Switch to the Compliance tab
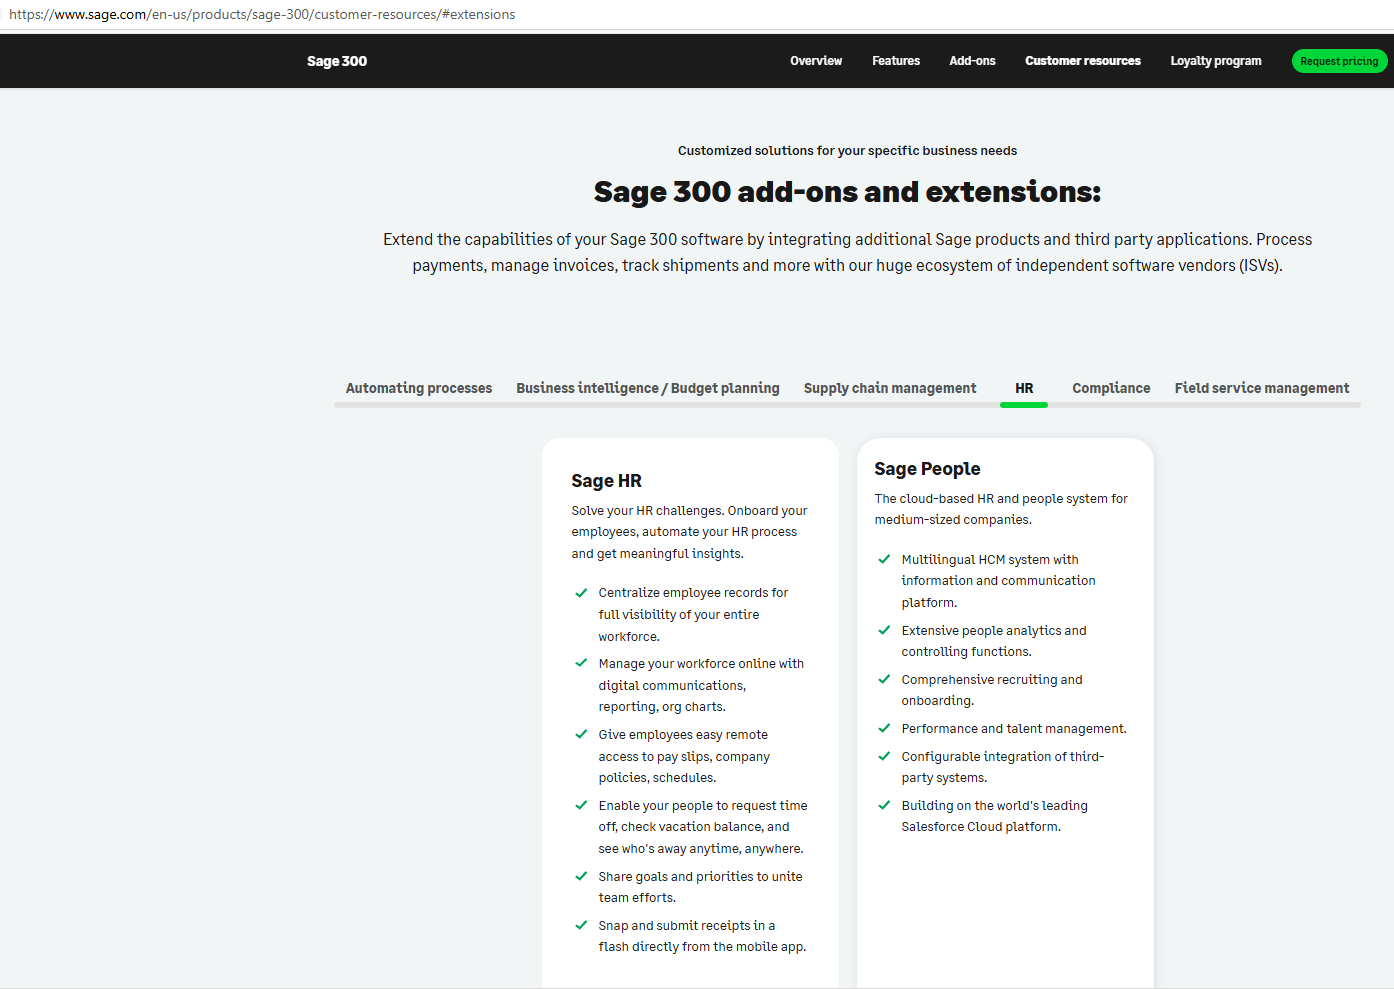Screen dimensions: 1394x989 (1111, 388)
